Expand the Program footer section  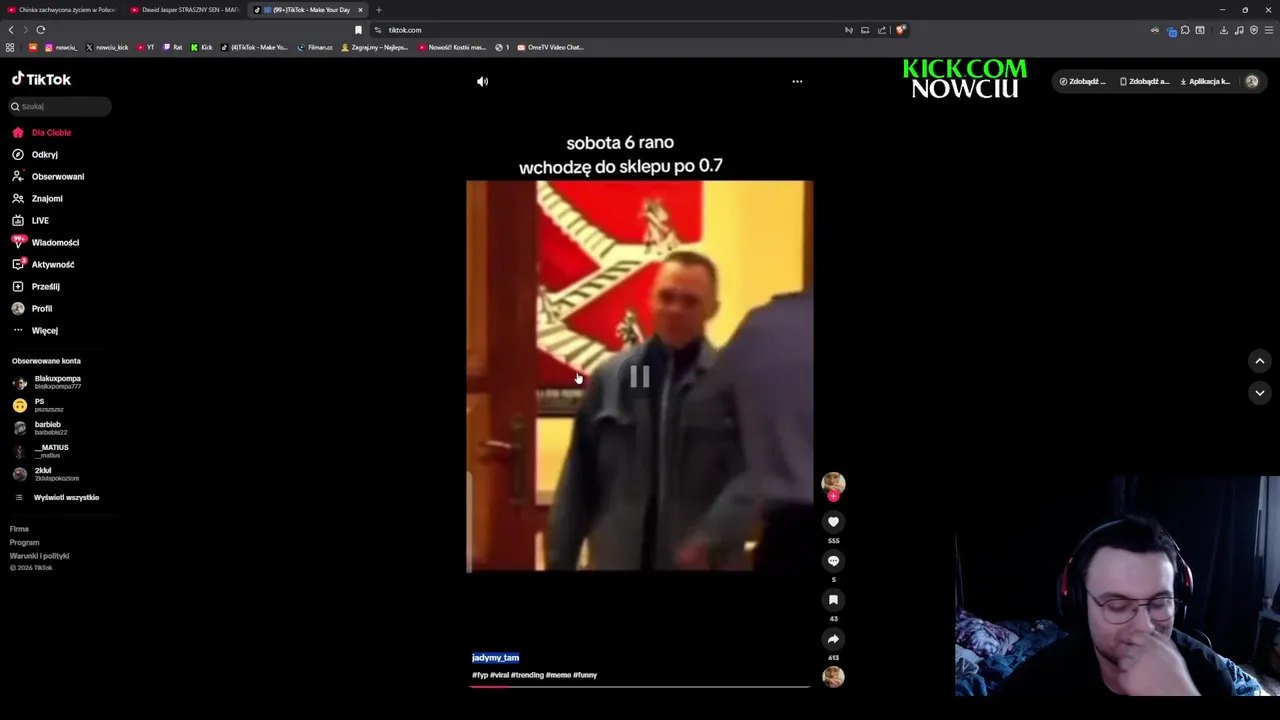pyautogui.click(x=24, y=542)
